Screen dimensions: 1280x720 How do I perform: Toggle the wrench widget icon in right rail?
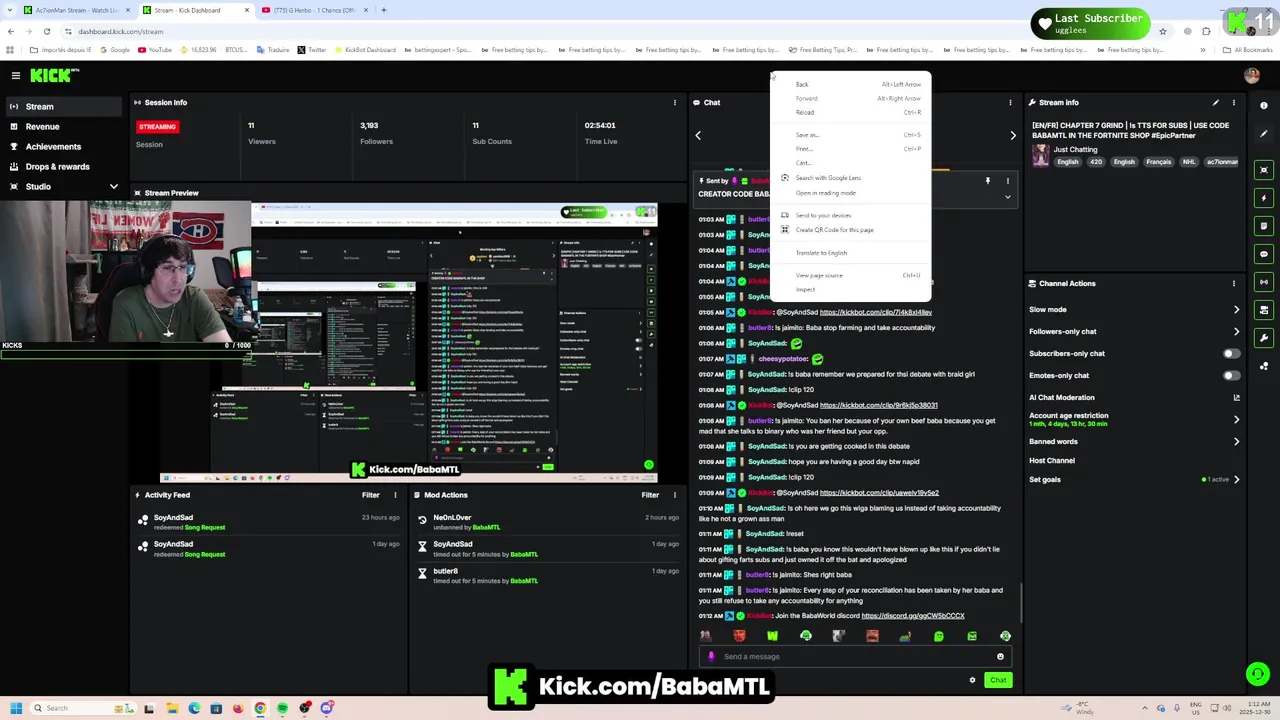1264,338
